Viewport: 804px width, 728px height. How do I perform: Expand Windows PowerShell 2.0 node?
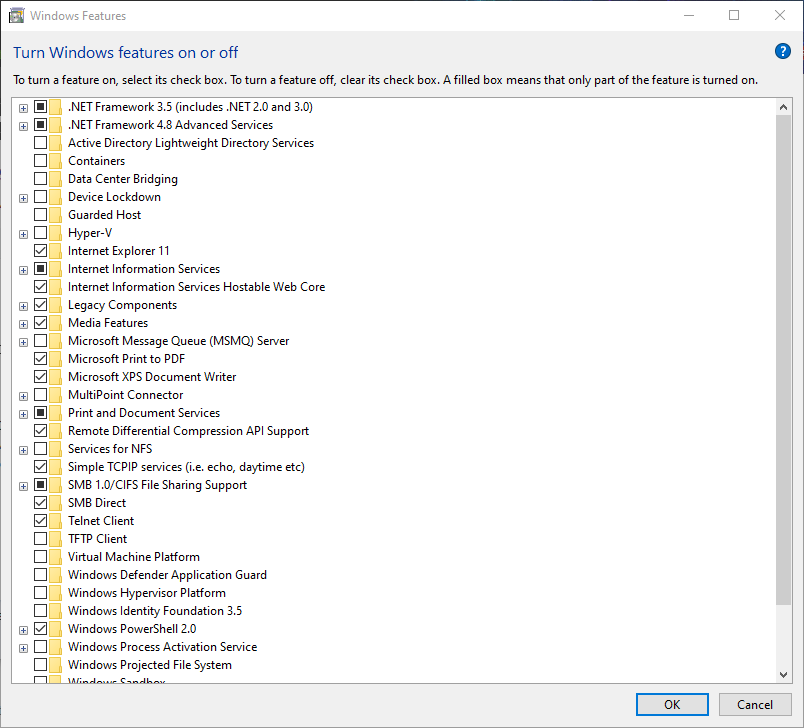(x=23, y=631)
